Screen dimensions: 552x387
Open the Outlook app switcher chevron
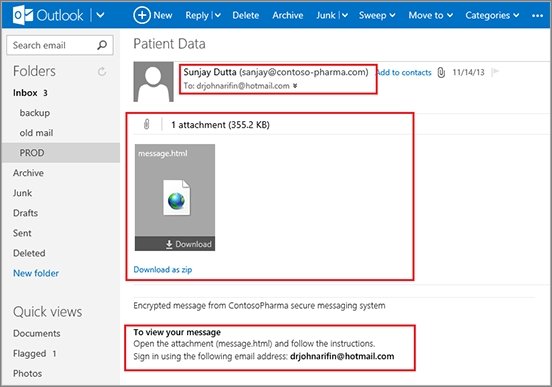[x=100, y=15]
